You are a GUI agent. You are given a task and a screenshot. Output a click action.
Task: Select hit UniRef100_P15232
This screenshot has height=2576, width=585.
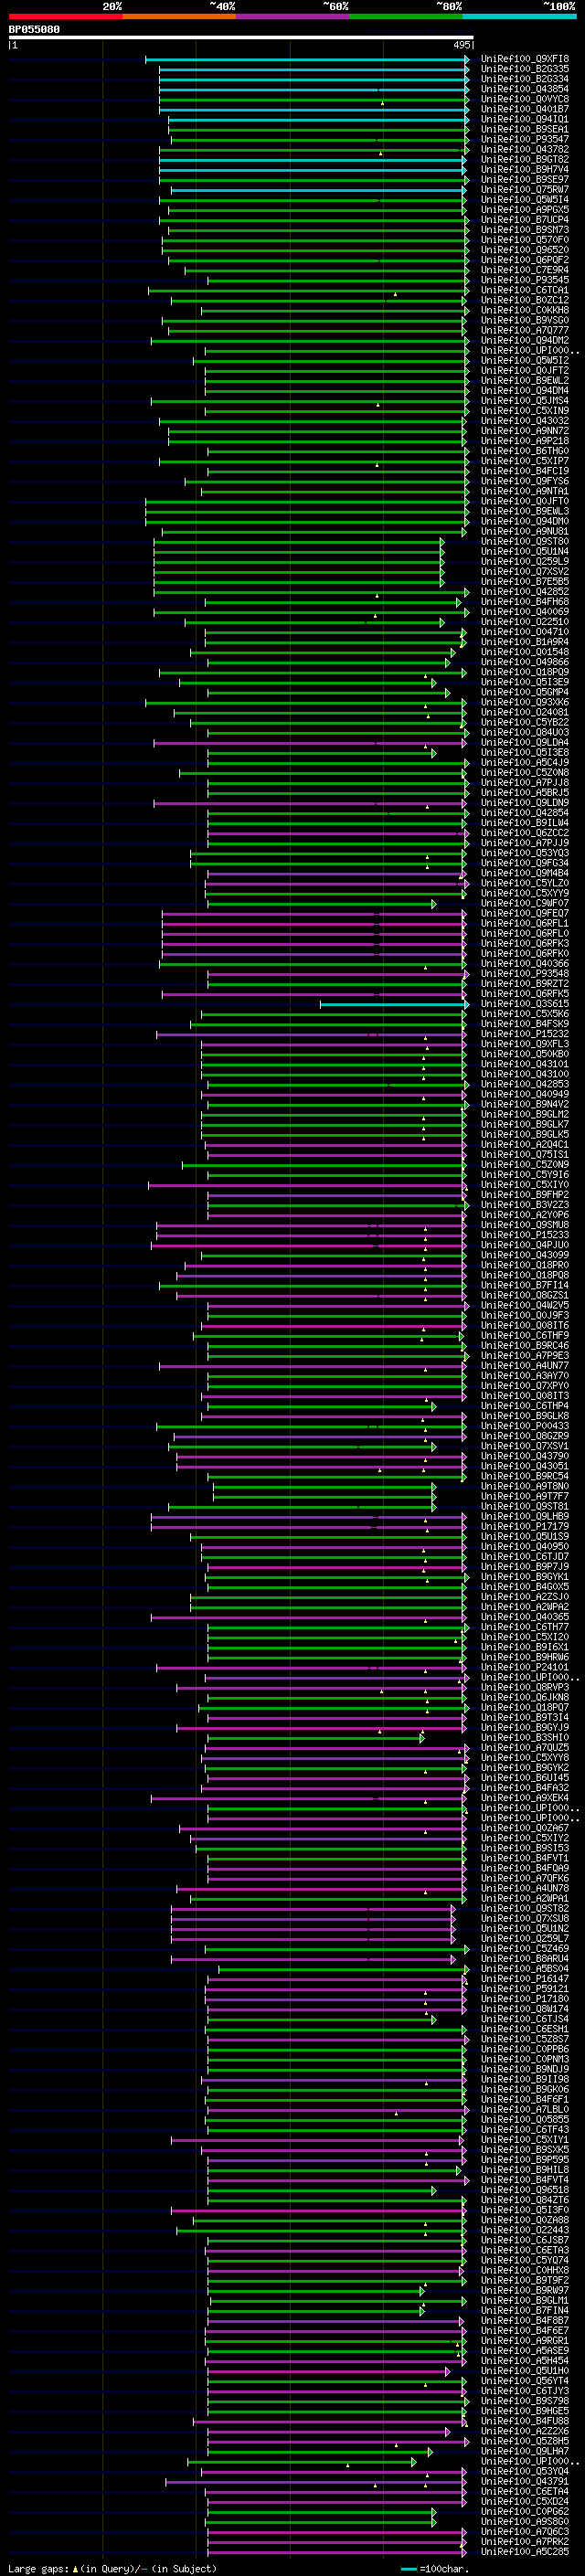(524, 1034)
